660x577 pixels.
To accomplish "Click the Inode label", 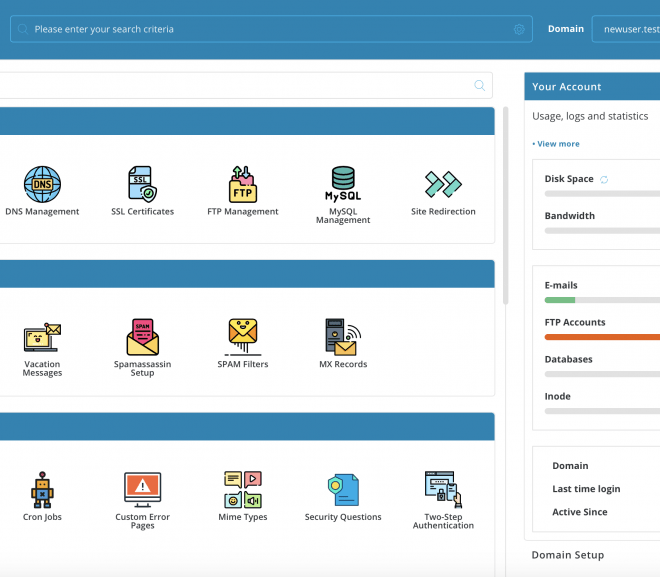I will [x=557, y=396].
